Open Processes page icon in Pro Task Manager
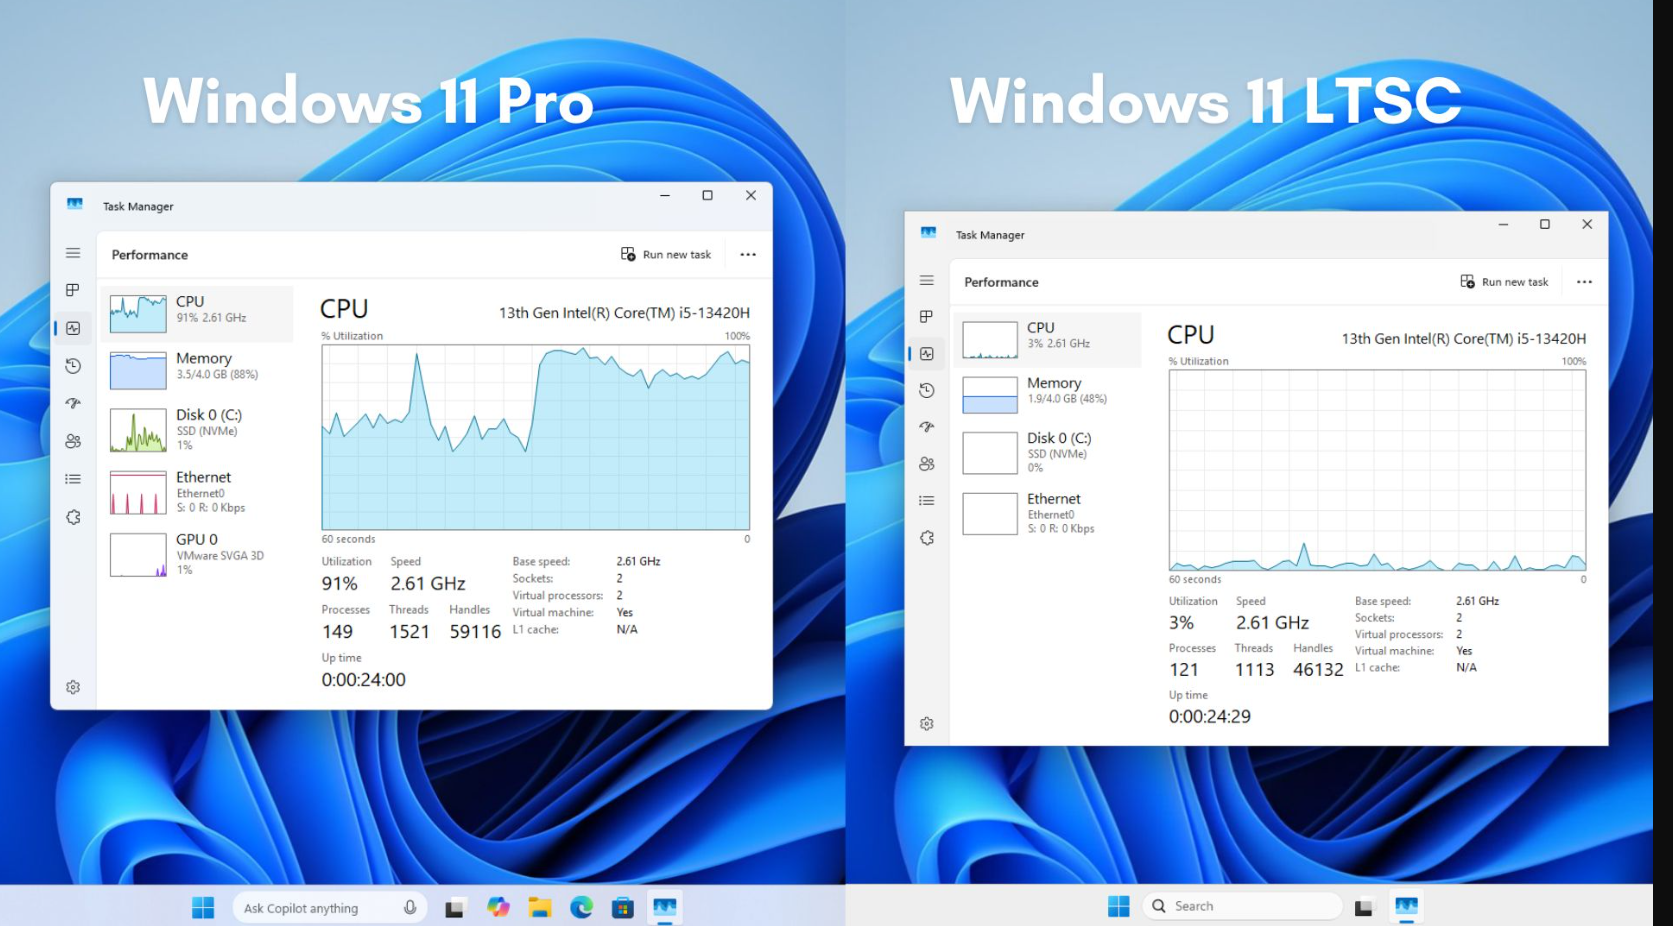Image resolution: width=1673 pixels, height=926 pixels. (x=73, y=290)
